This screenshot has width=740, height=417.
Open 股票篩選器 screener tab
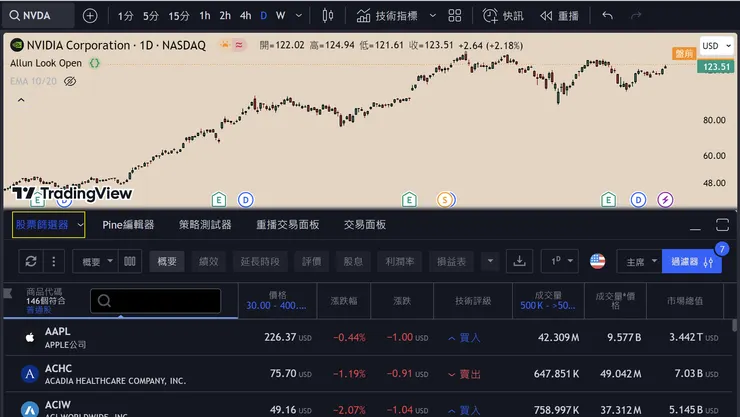(x=42, y=225)
